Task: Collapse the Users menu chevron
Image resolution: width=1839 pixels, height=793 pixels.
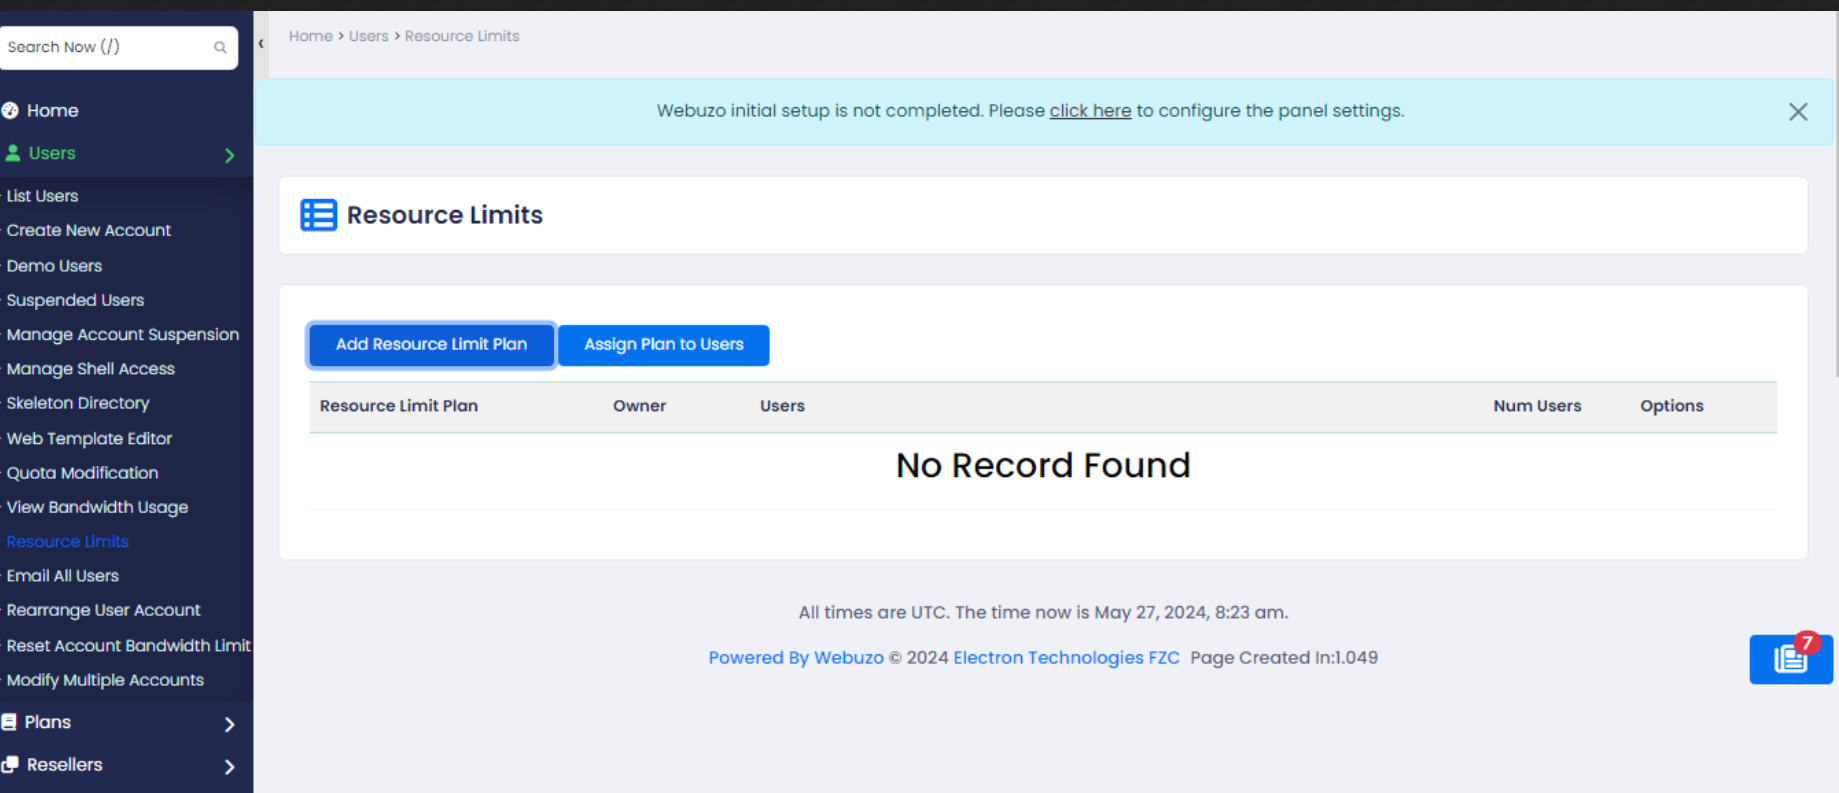Action: point(229,155)
